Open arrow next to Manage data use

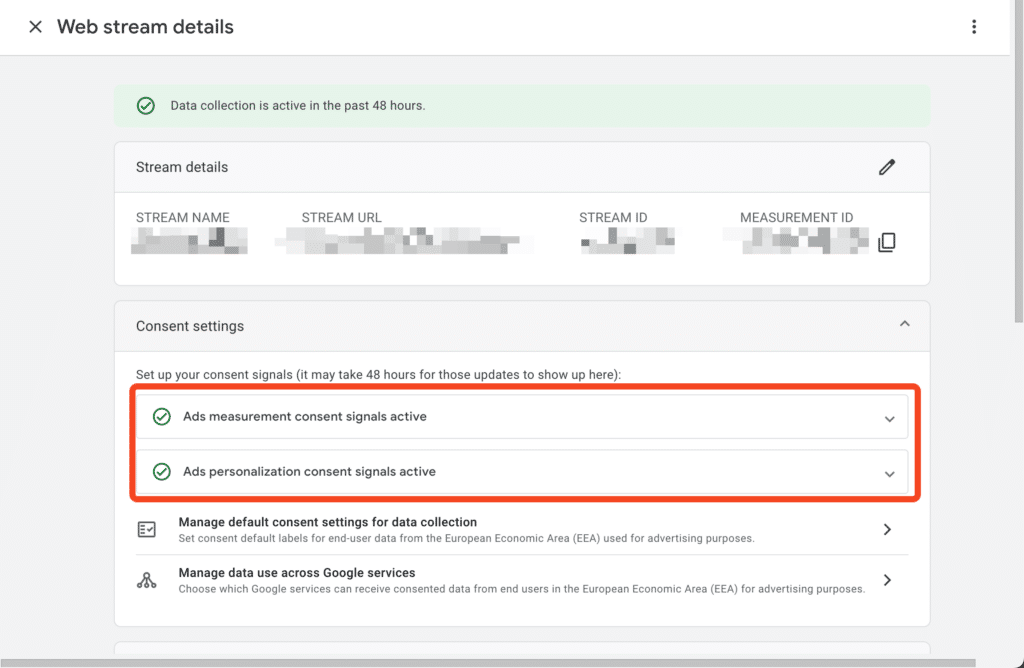click(x=887, y=580)
